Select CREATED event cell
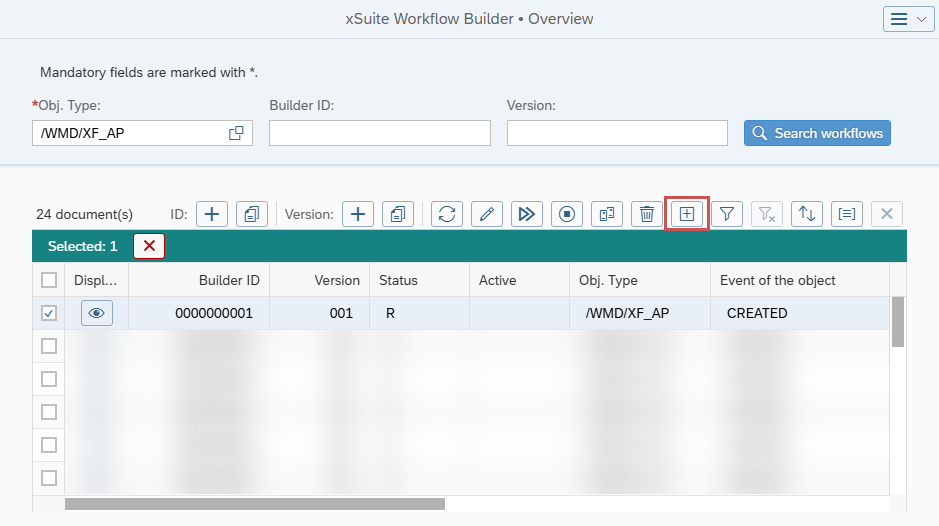This screenshot has height=526, width=939. pos(800,313)
